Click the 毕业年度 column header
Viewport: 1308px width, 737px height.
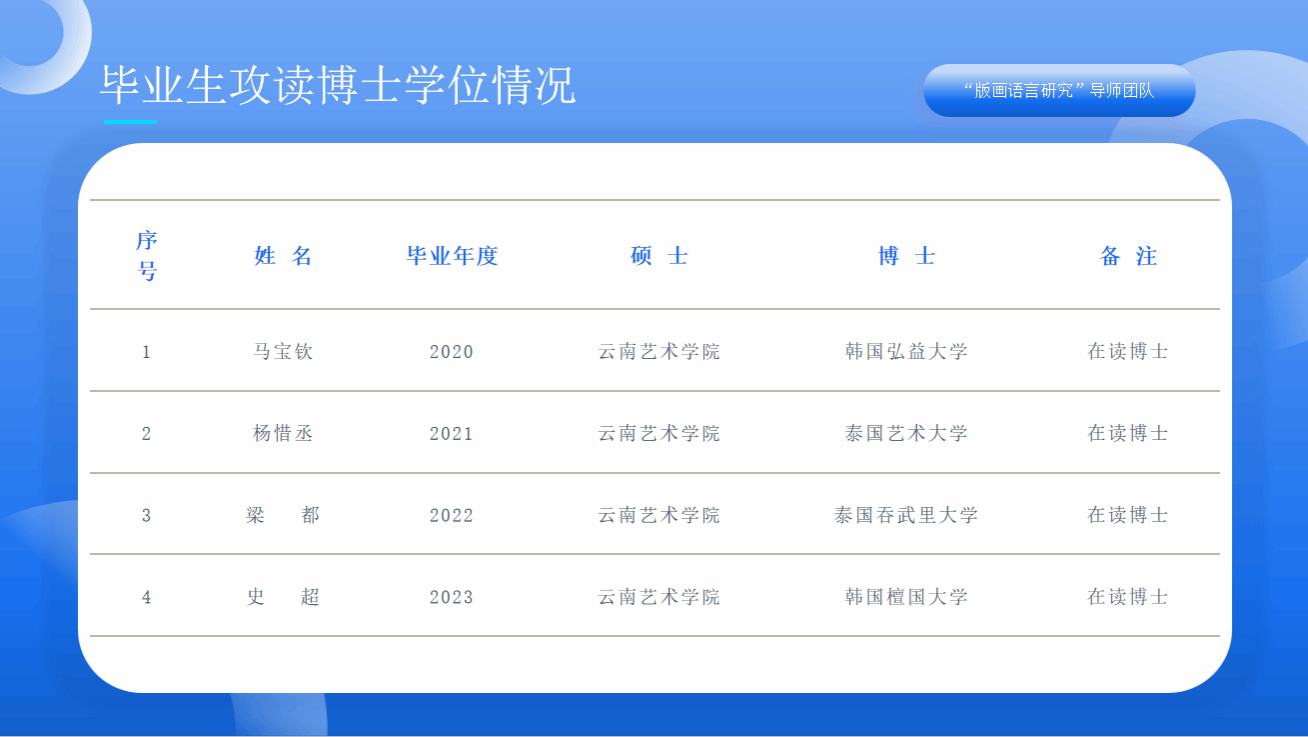point(452,256)
